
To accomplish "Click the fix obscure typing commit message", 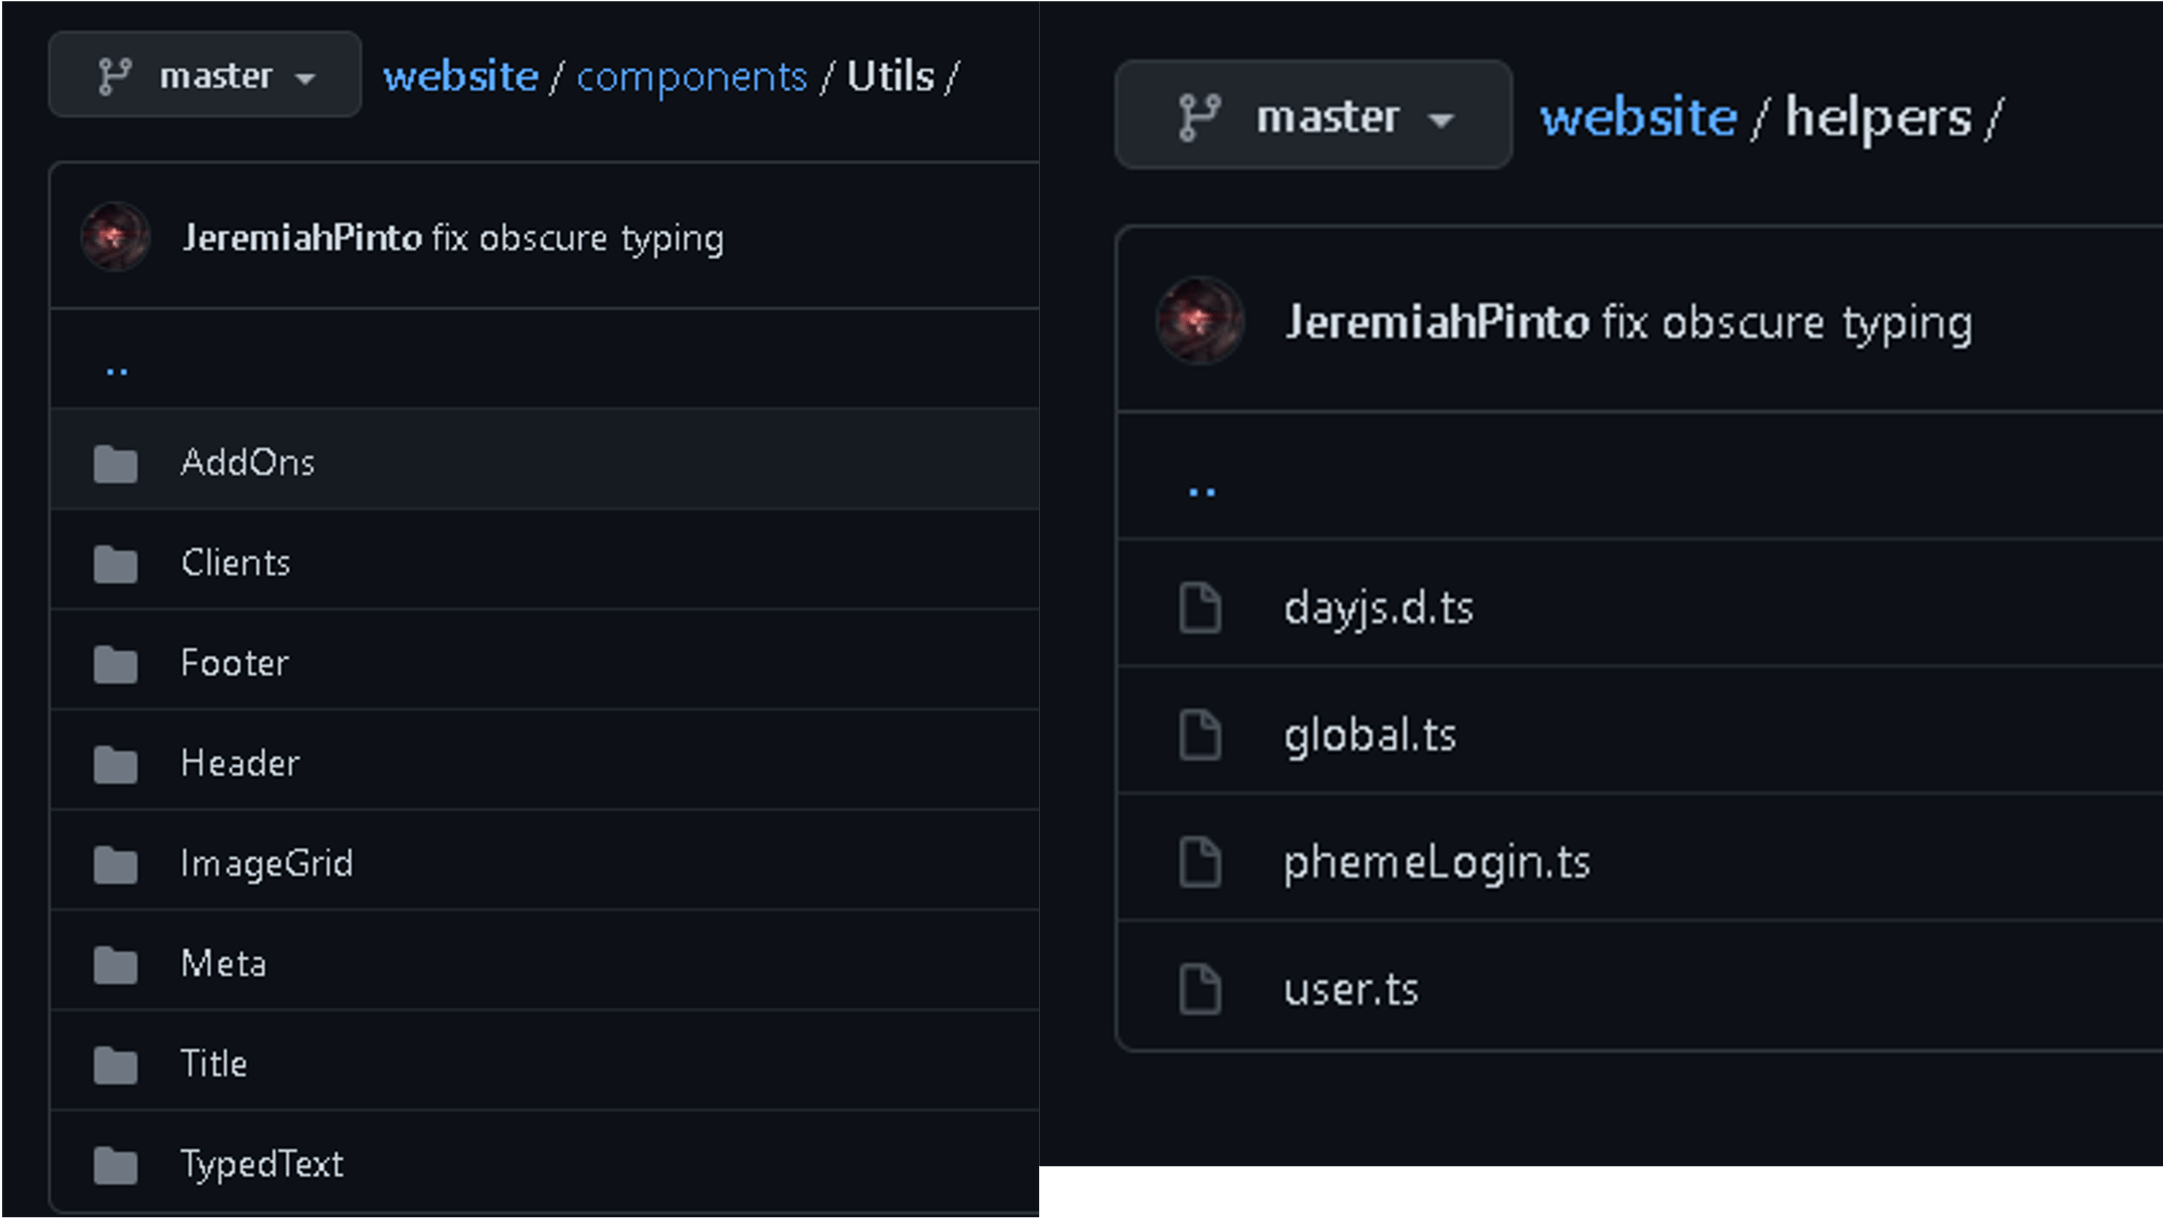I will (578, 238).
